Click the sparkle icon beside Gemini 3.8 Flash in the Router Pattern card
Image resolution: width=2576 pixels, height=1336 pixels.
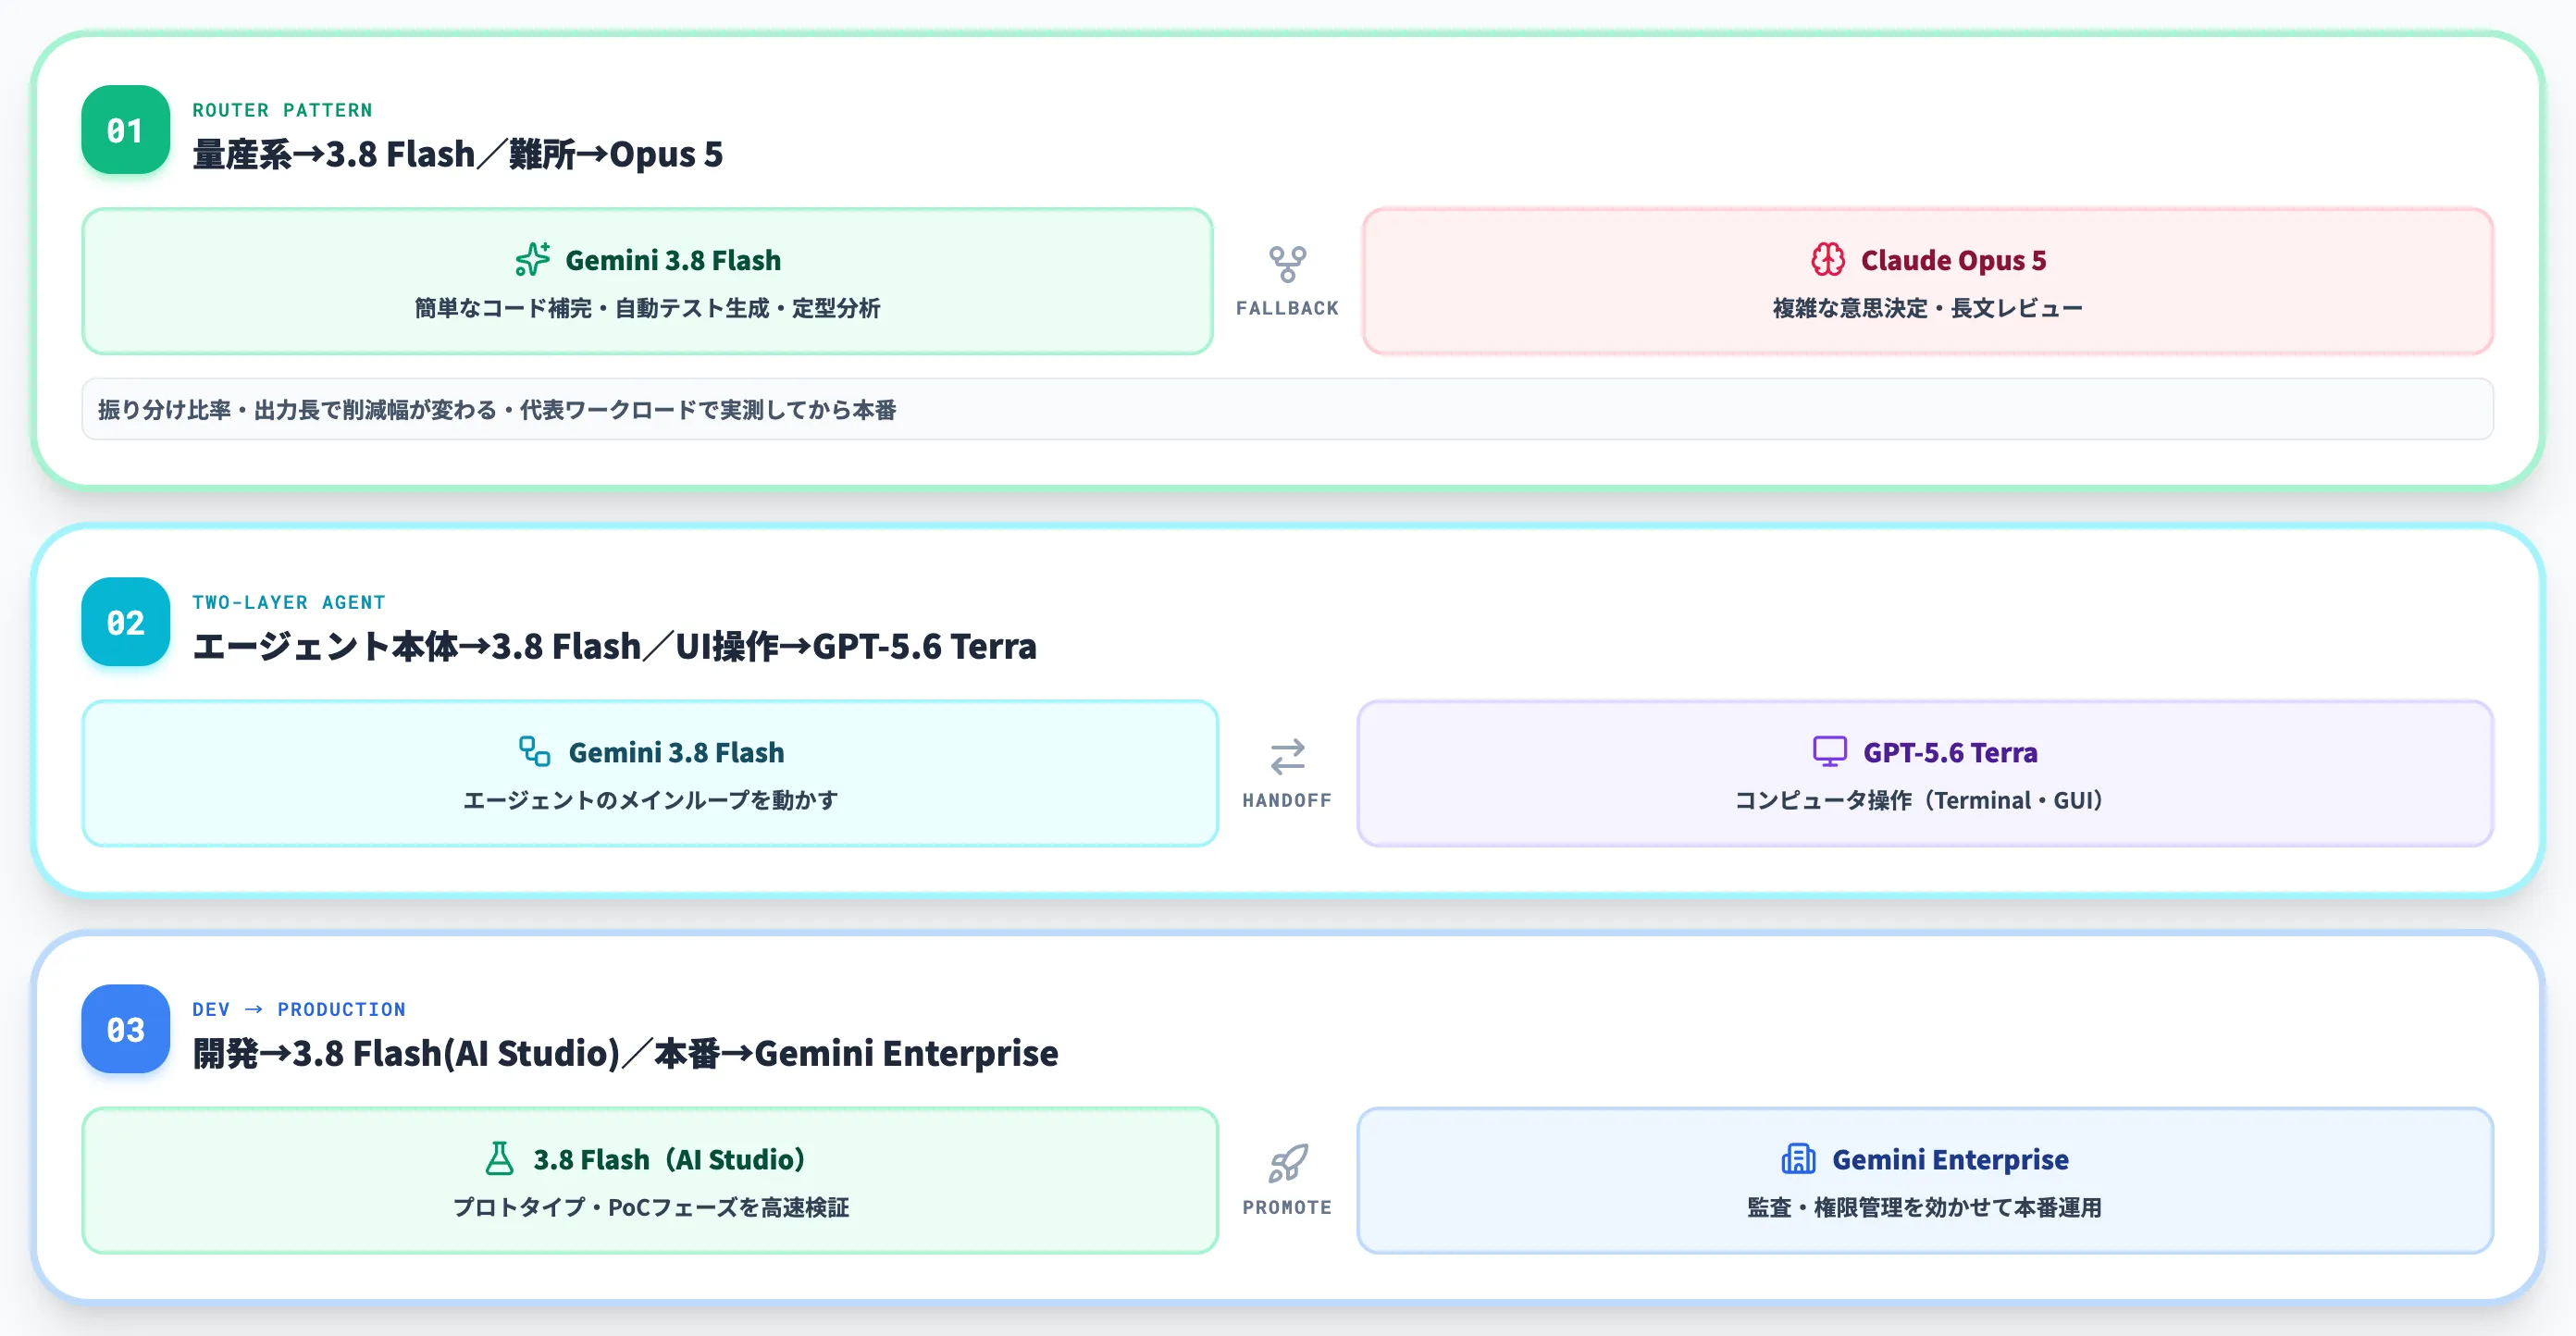coord(533,260)
